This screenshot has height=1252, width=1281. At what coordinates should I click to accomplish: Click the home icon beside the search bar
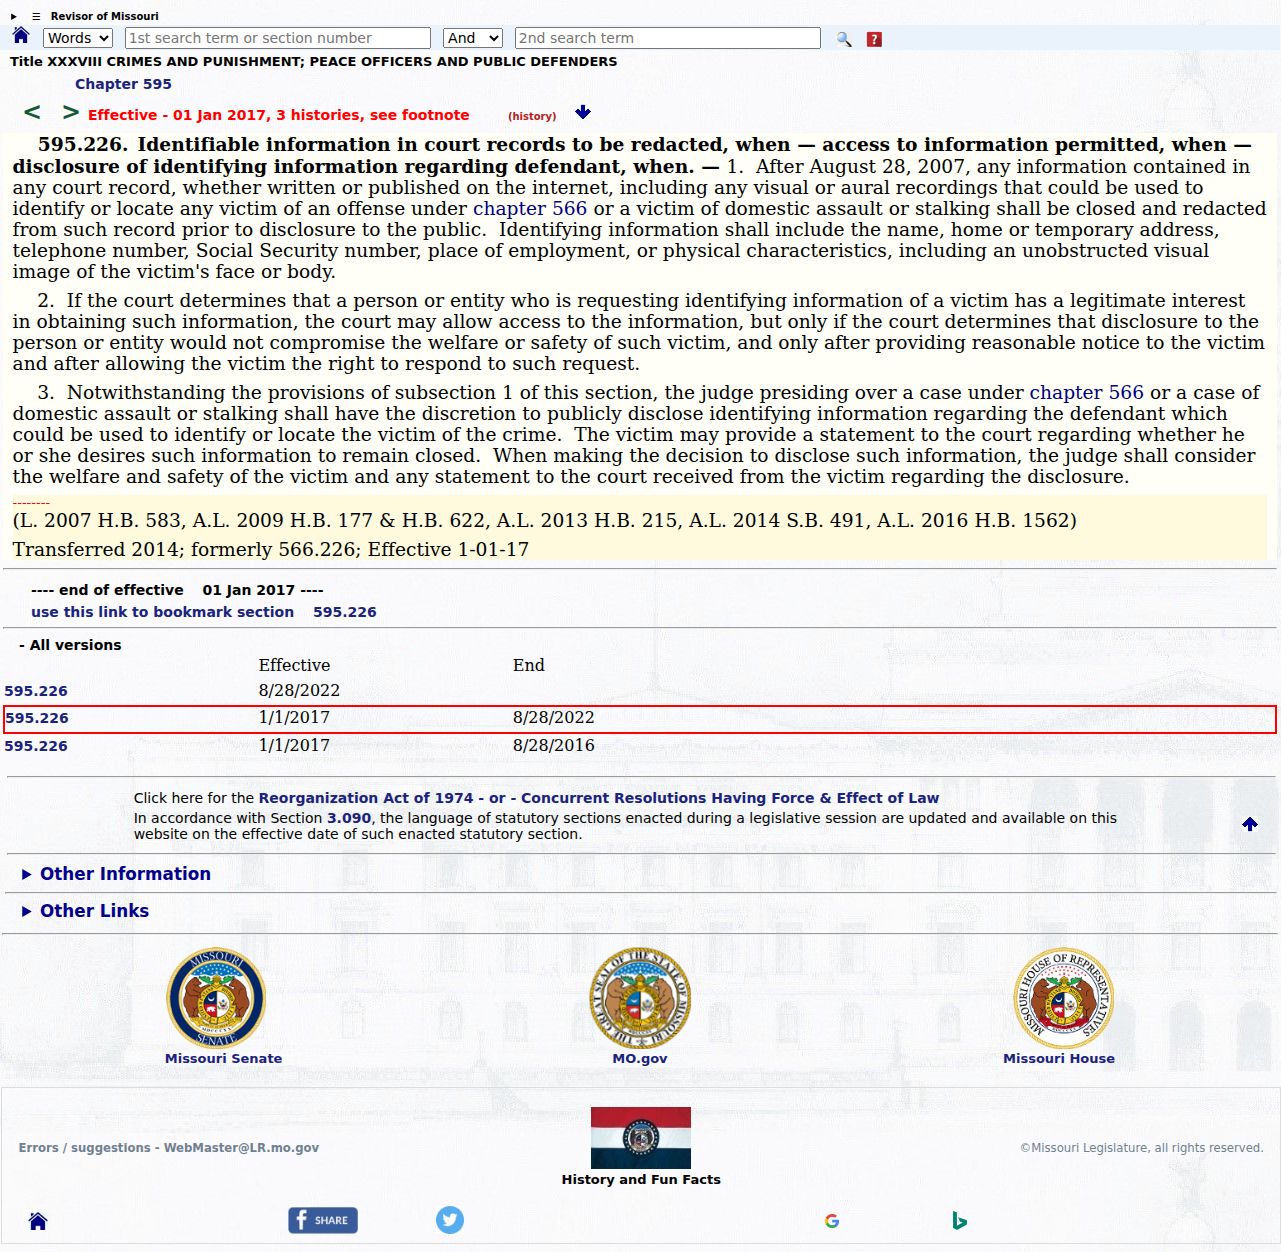tap(21, 36)
